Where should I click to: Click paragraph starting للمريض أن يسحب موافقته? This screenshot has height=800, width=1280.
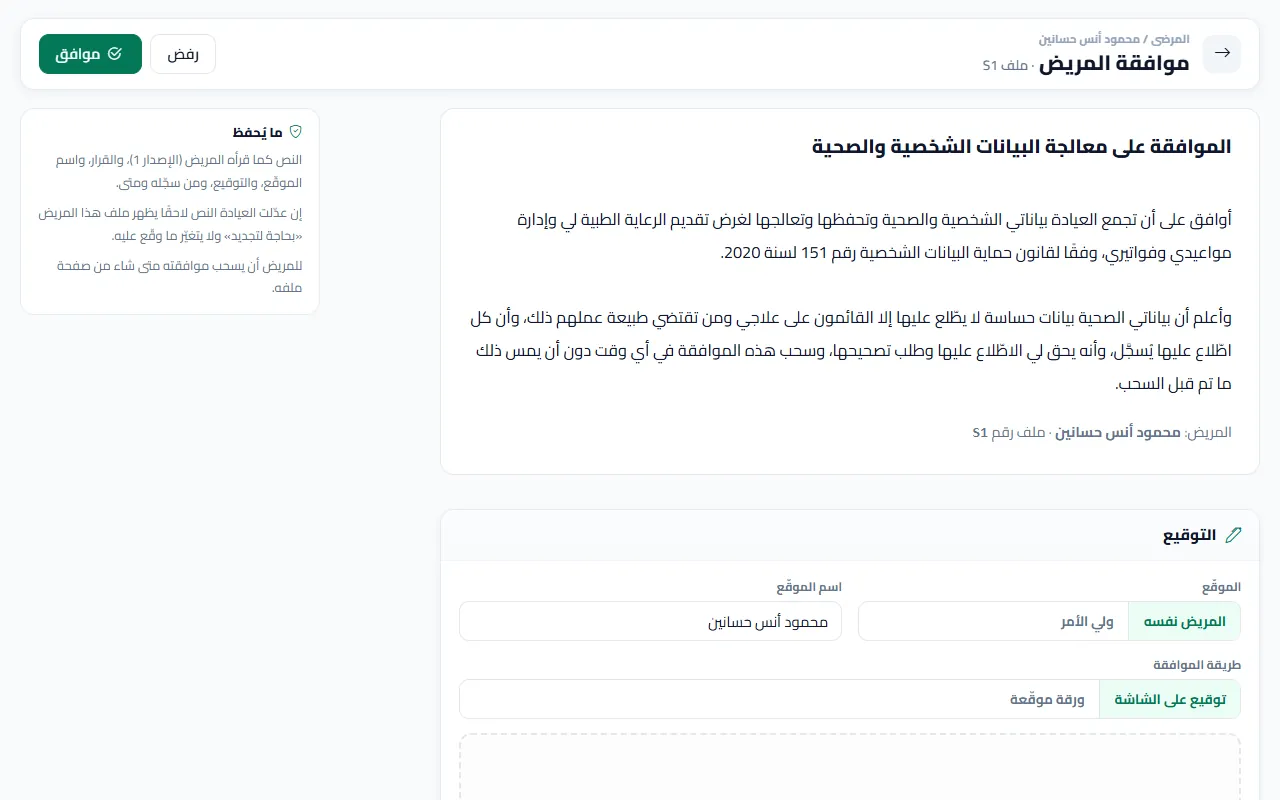pos(180,276)
